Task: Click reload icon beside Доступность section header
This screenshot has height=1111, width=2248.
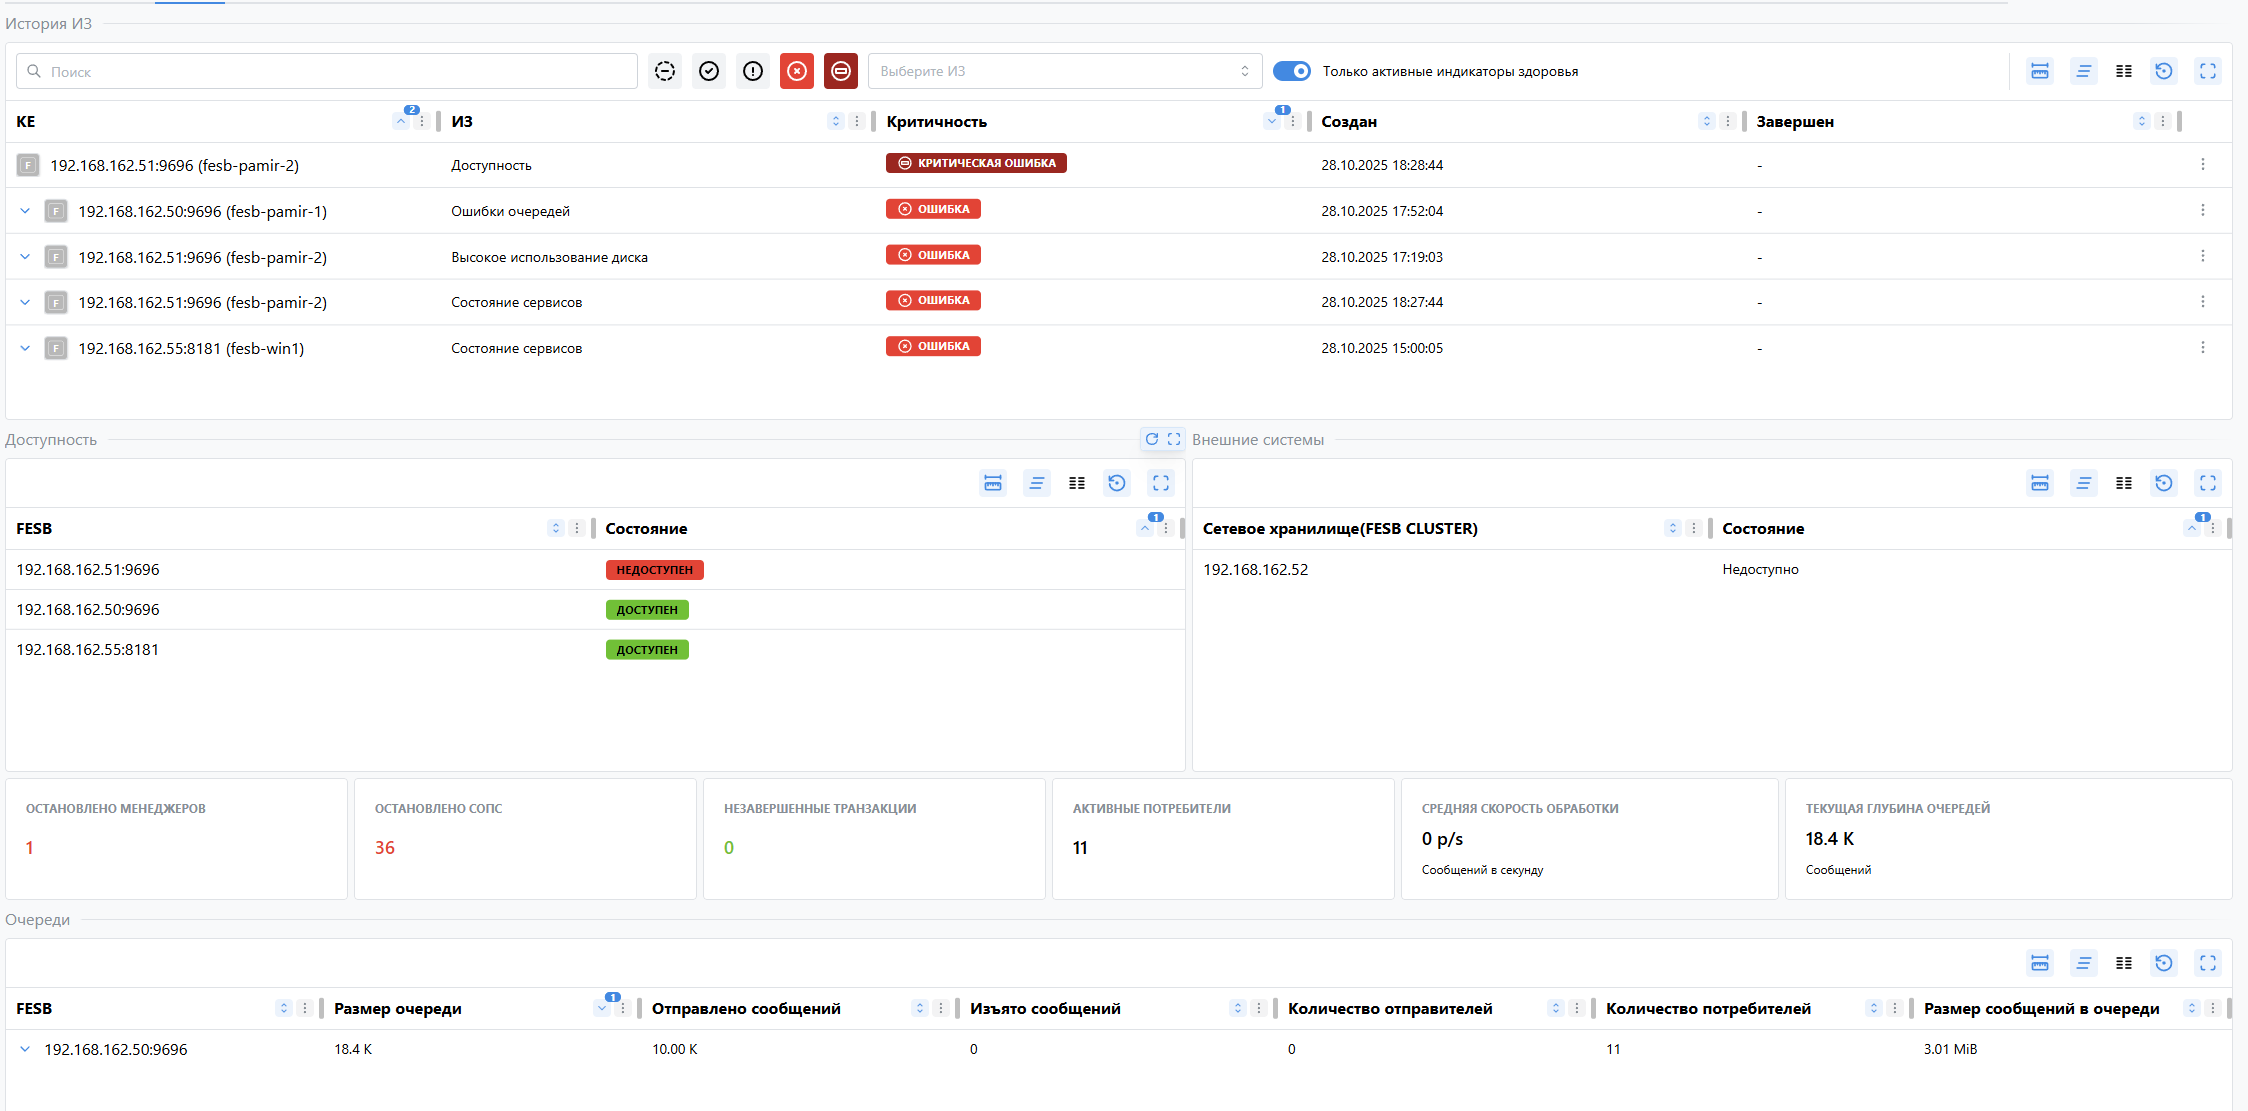Action: 1151,439
